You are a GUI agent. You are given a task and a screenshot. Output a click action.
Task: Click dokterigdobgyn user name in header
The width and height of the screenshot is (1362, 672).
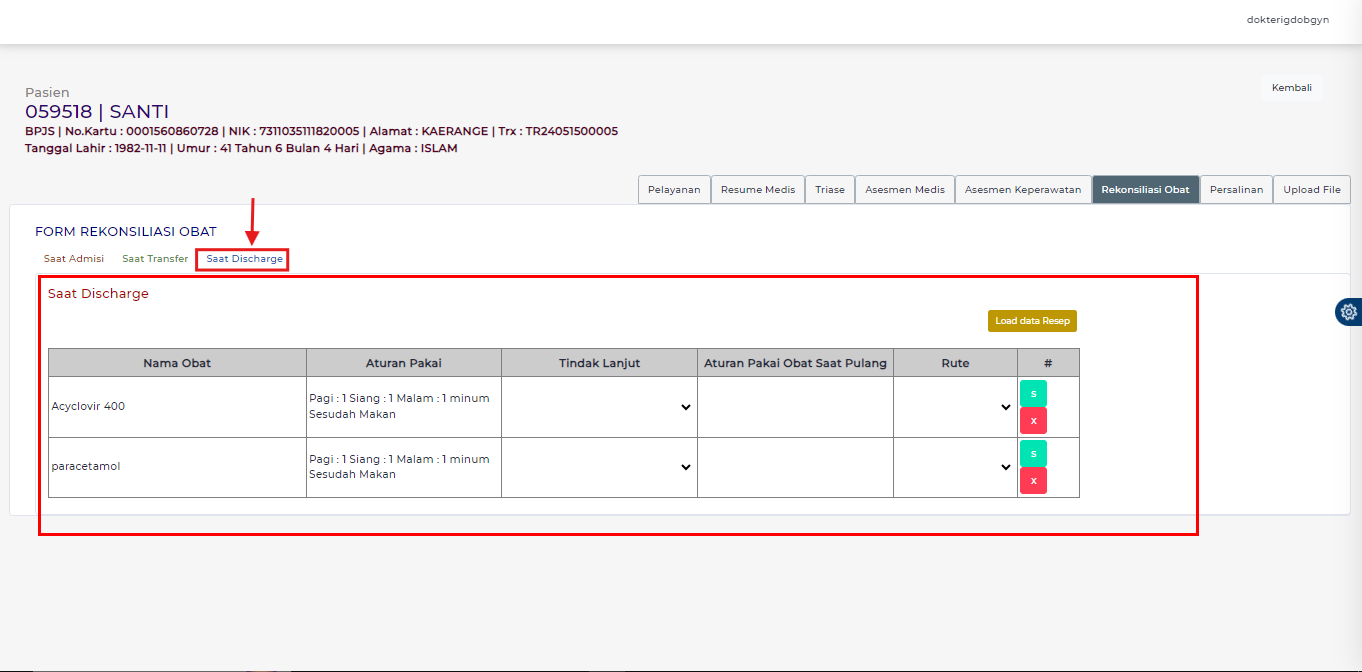(x=1287, y=20)
